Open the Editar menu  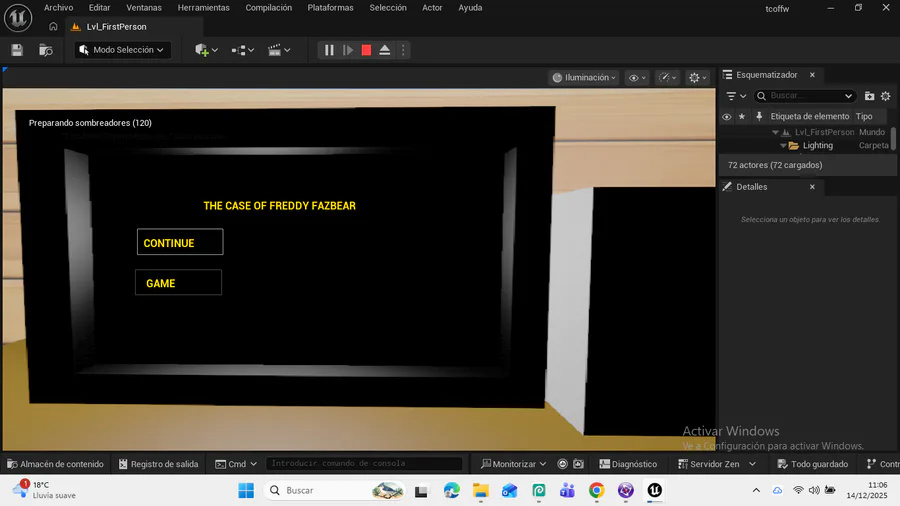99,7
